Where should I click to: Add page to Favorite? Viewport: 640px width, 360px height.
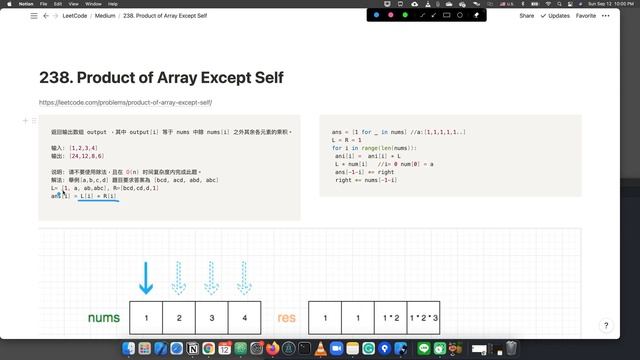[x=586, y=16]
